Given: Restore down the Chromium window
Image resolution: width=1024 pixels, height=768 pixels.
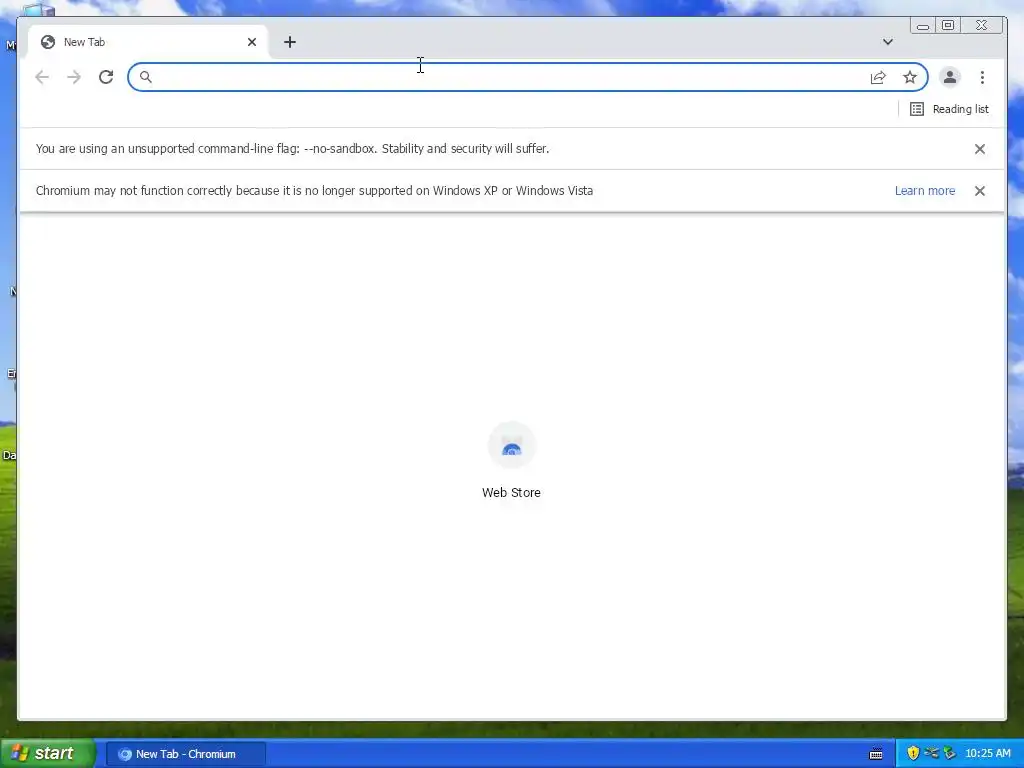Looking at the screenshot, I should pyautogui.click(x=948, y=25).
